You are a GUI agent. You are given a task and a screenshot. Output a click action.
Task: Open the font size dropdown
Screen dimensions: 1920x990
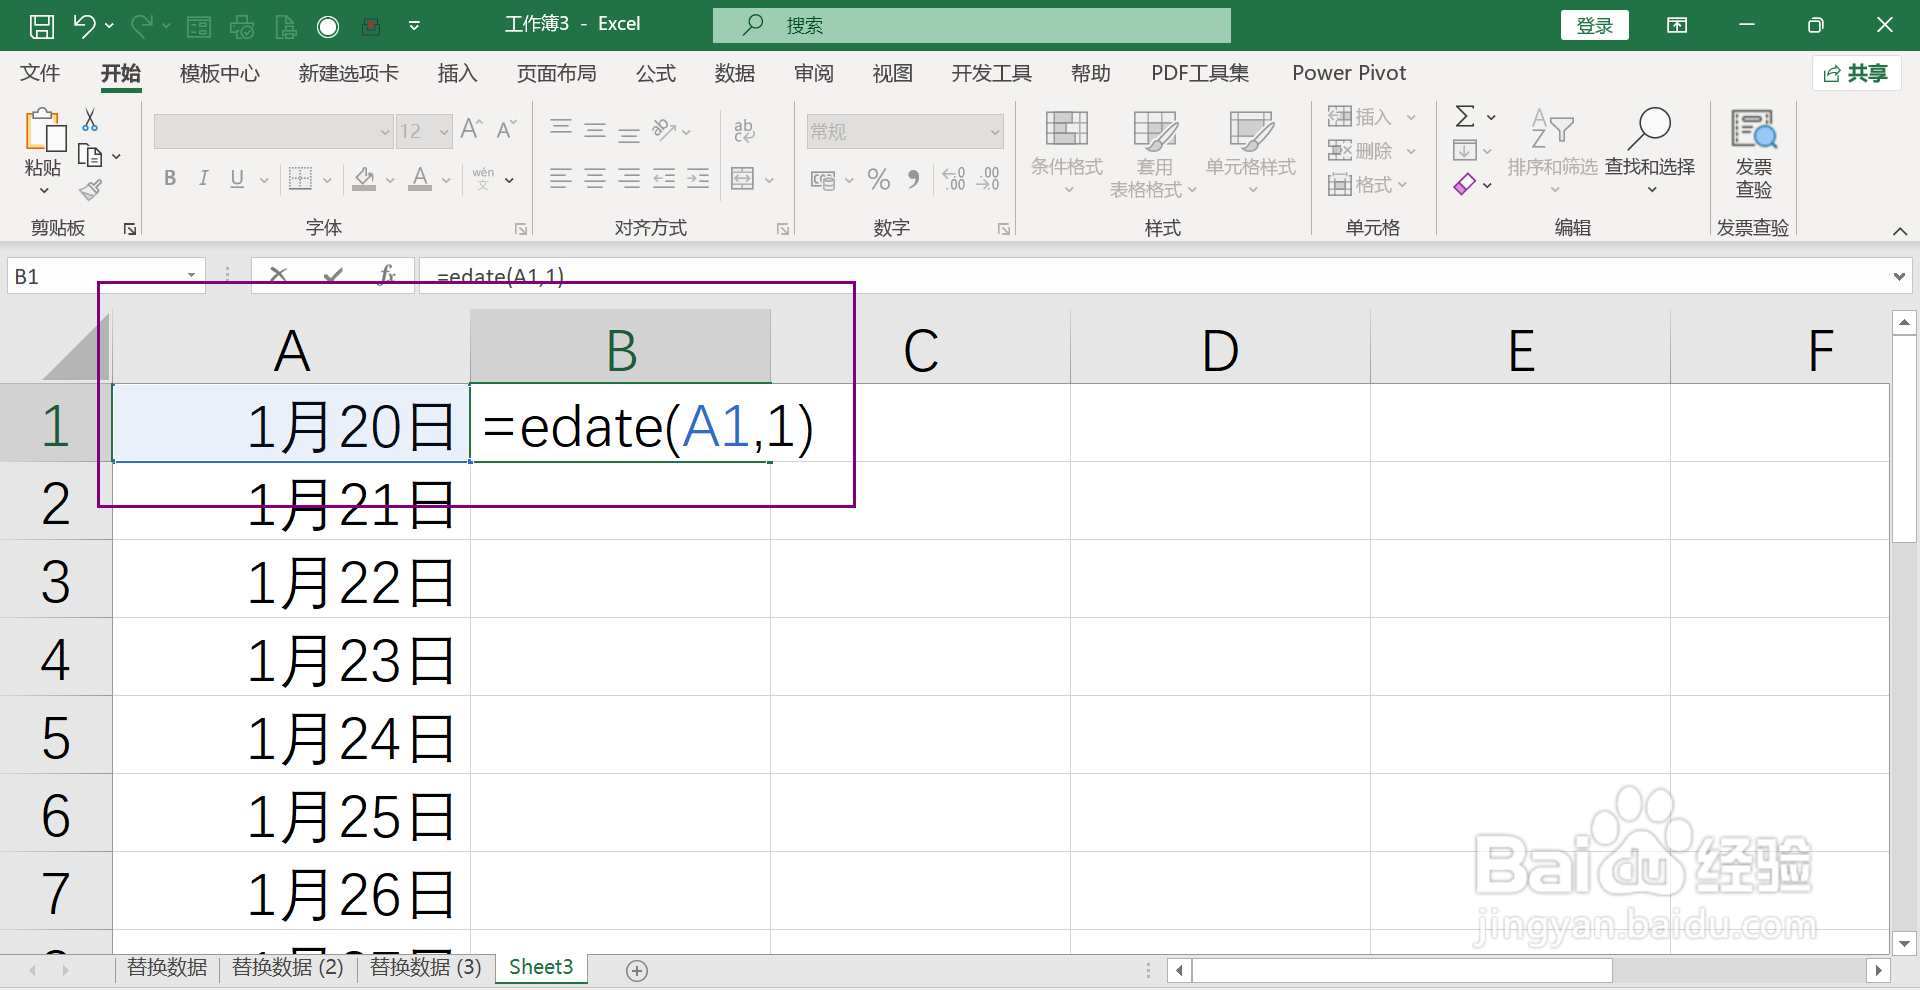click(x=444, y=131)
